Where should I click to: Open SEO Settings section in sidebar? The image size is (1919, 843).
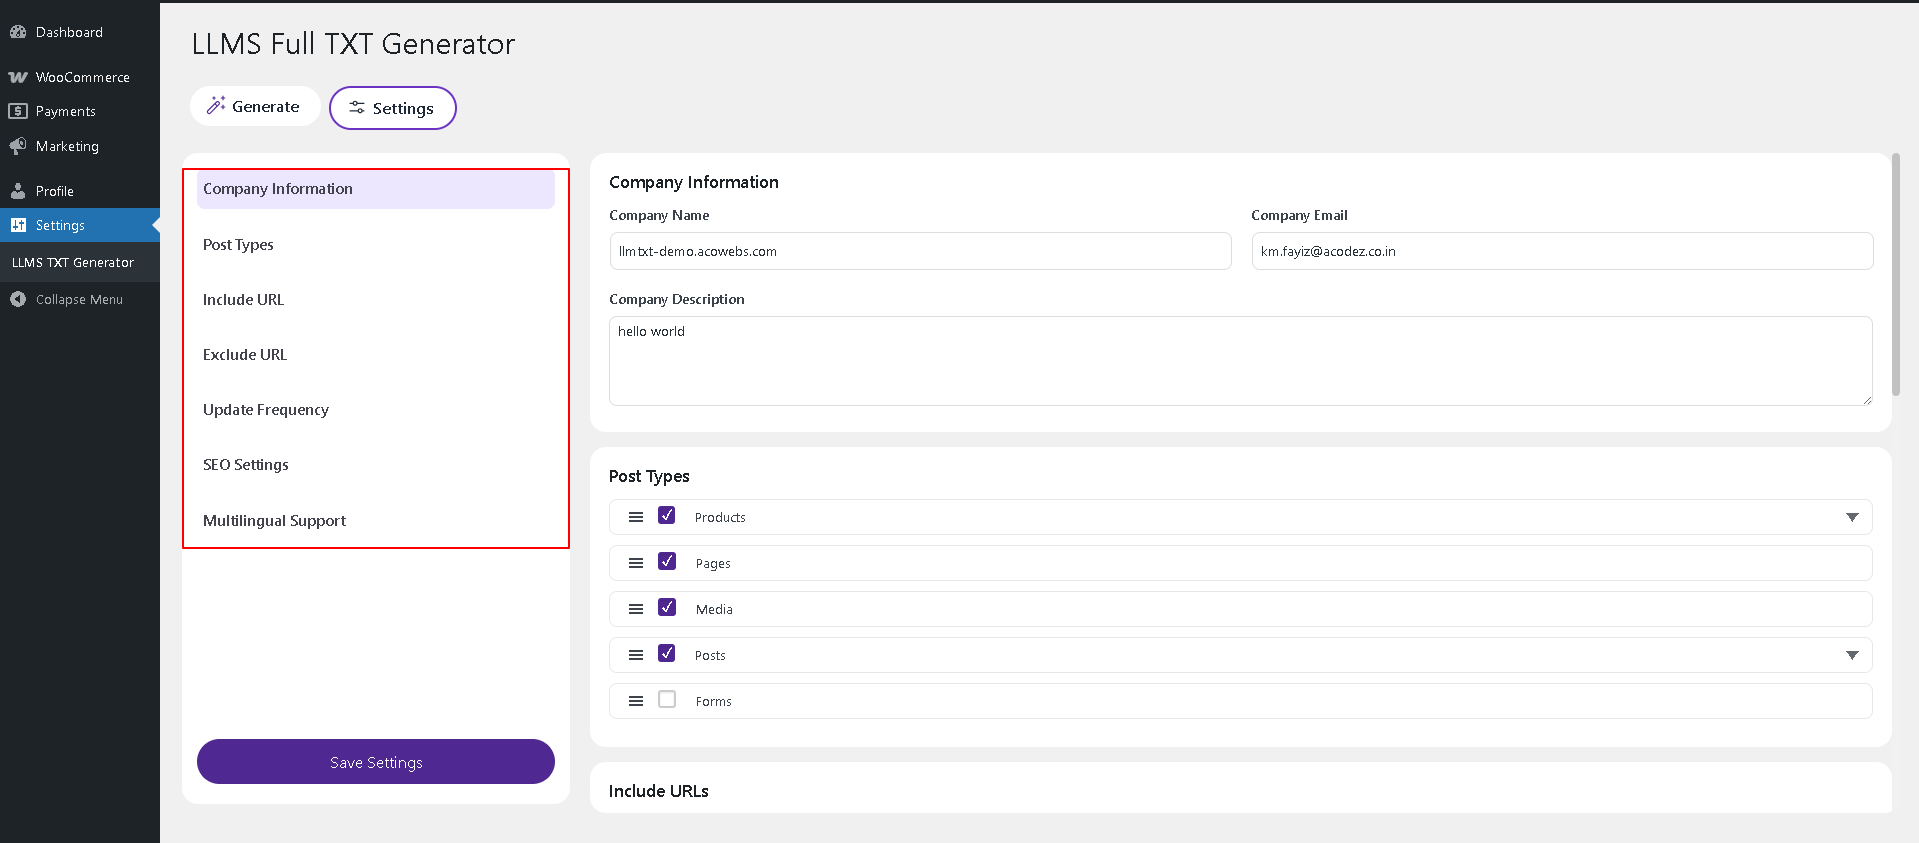point(246,465)
